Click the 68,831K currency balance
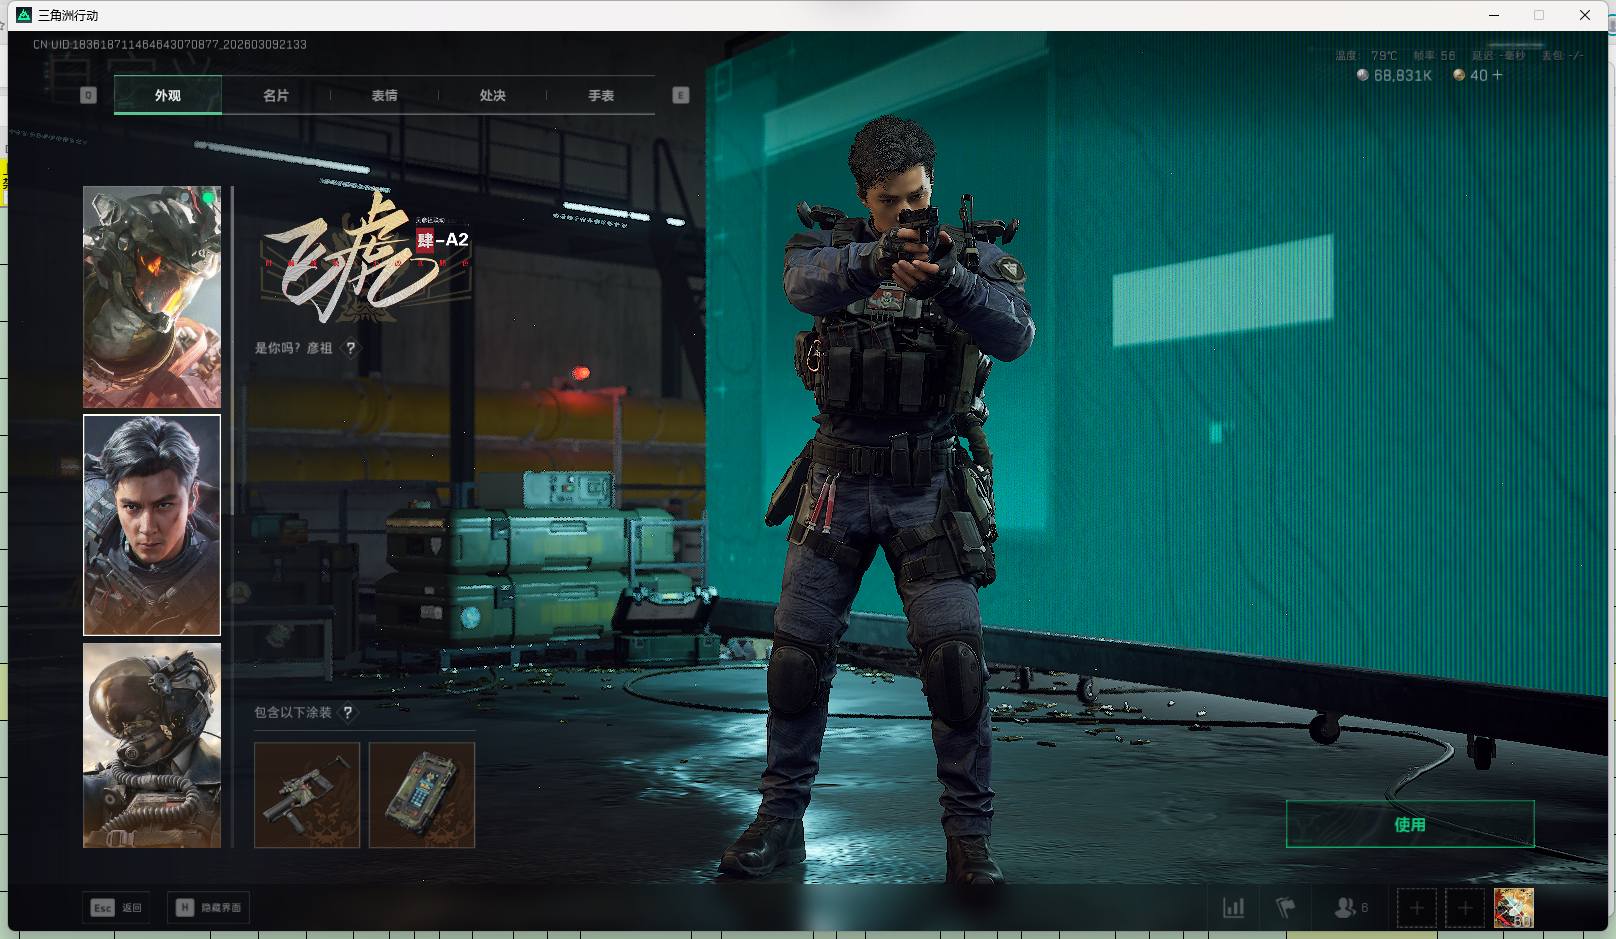Image resolution: width=1616 pixels, height=939 pixels. (x=1403, y=76)
